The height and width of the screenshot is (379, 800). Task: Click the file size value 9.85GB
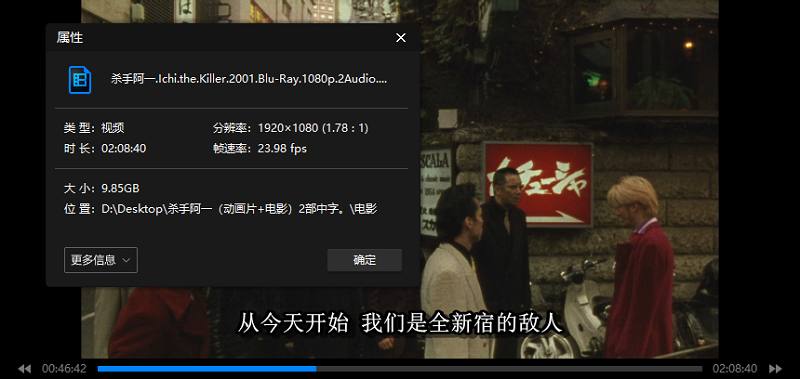pos(120,188)
